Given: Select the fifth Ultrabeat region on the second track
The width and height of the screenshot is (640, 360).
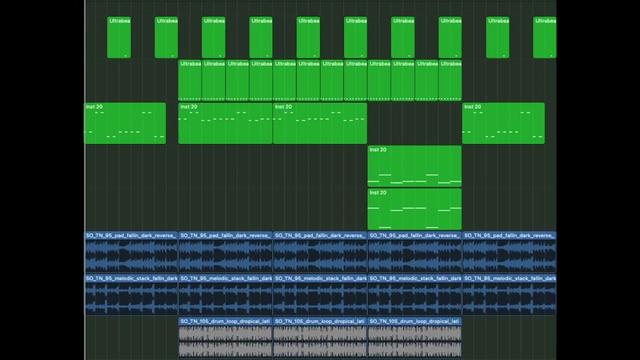Looking at the screenshot, I should (x=284, y=80).
